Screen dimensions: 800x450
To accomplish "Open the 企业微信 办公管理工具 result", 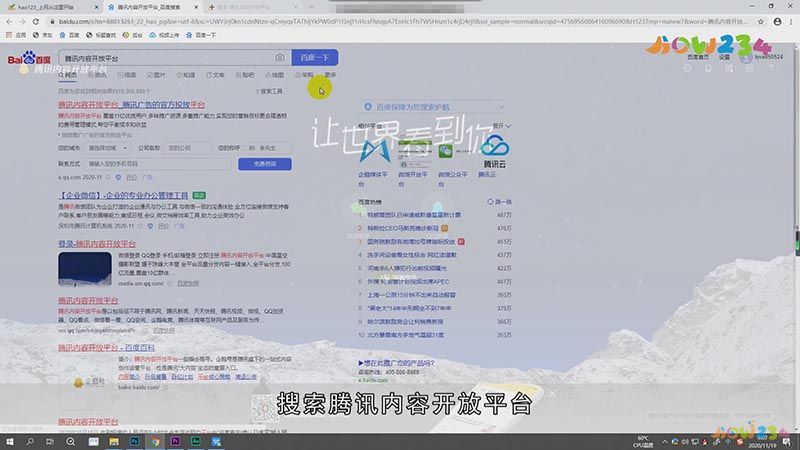I will 123,195.
